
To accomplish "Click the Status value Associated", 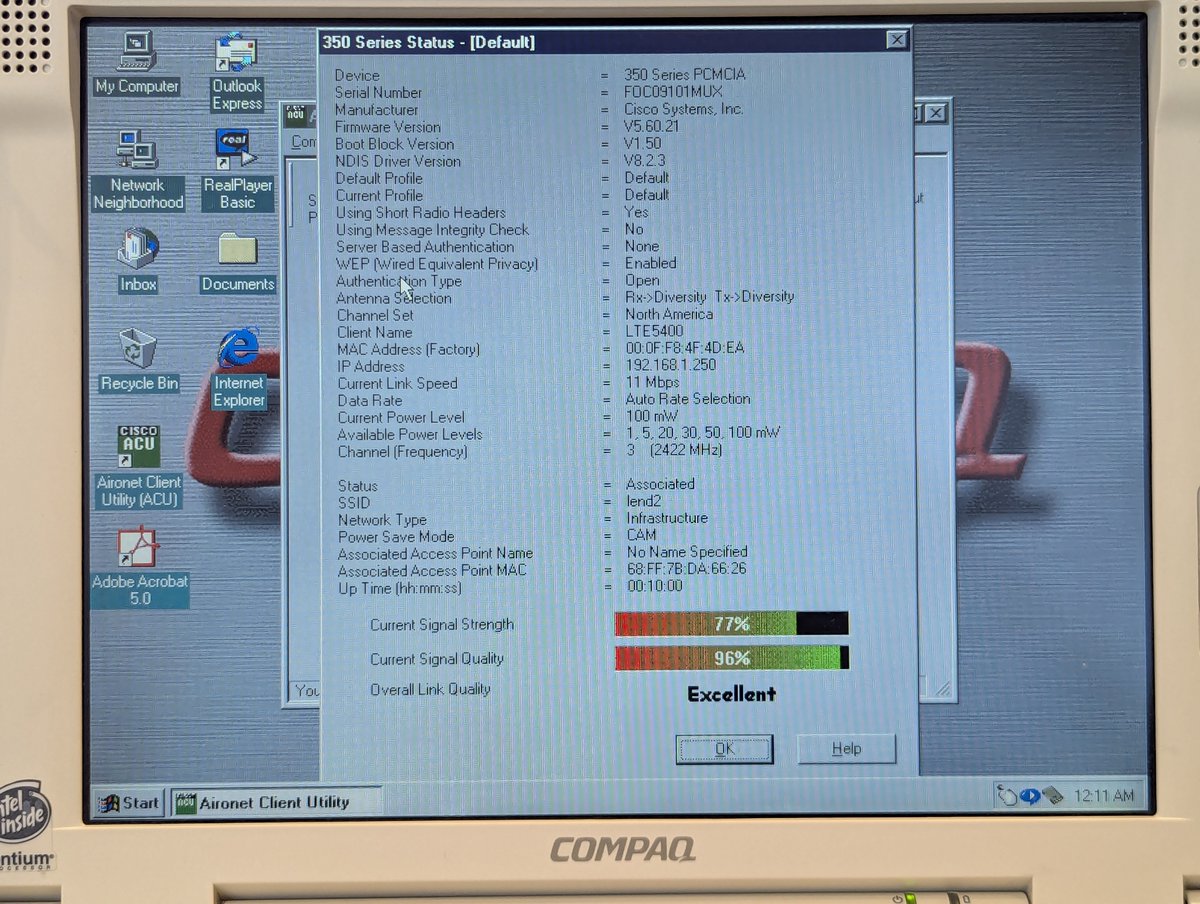I will click(x=660, y=484).
